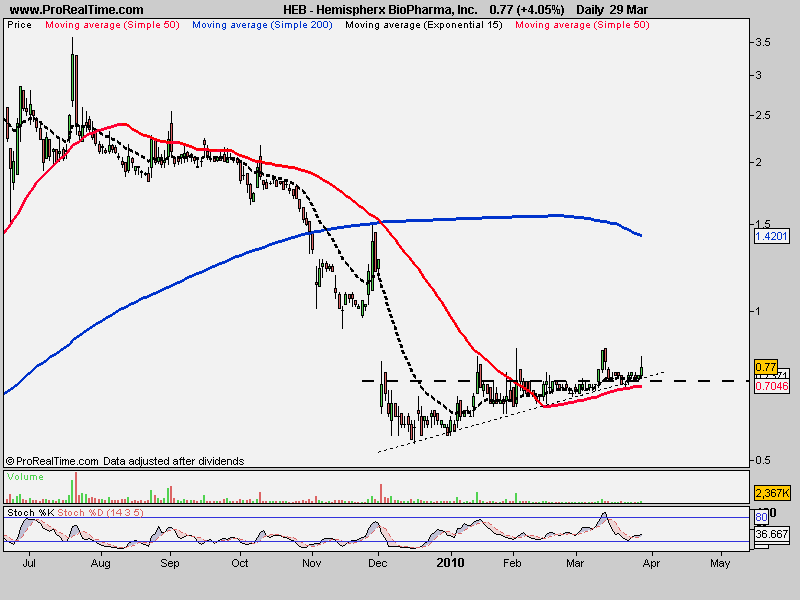Click the Sep date axis label
This screenshot has width=800, height=600.
[x=170, y=563]
